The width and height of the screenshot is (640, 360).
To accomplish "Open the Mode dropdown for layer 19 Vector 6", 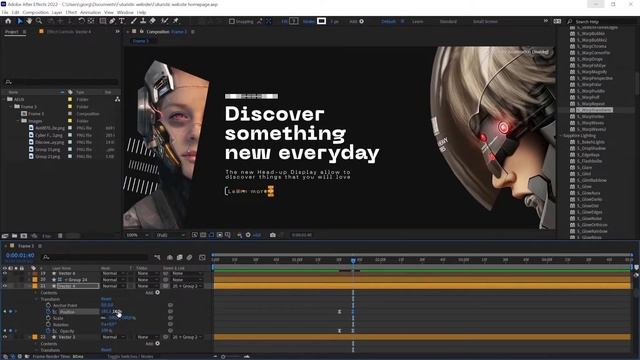I will (x=113, y=273).
